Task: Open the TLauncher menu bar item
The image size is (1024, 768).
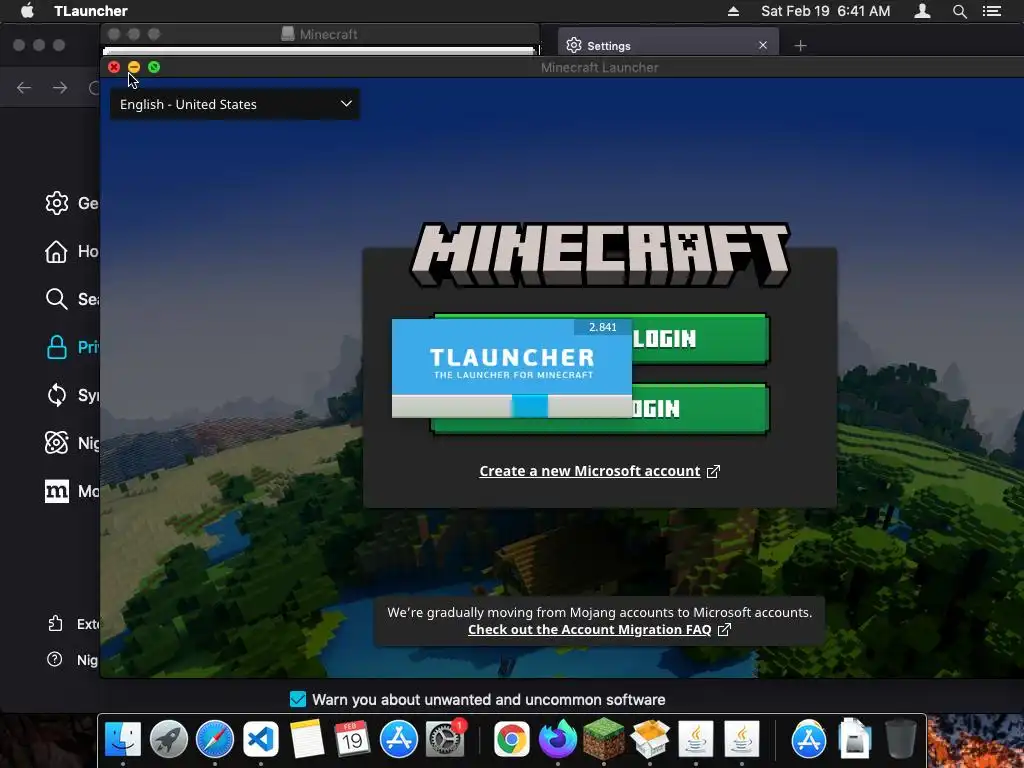Action: [91, 11]
